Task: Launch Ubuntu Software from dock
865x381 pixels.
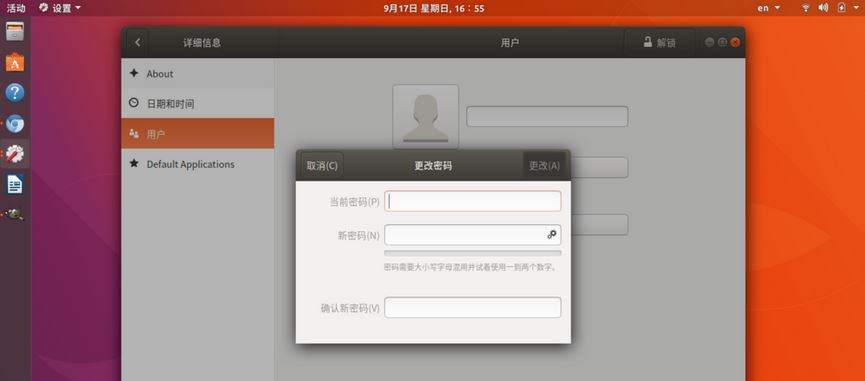Action: tap(15, 62)
